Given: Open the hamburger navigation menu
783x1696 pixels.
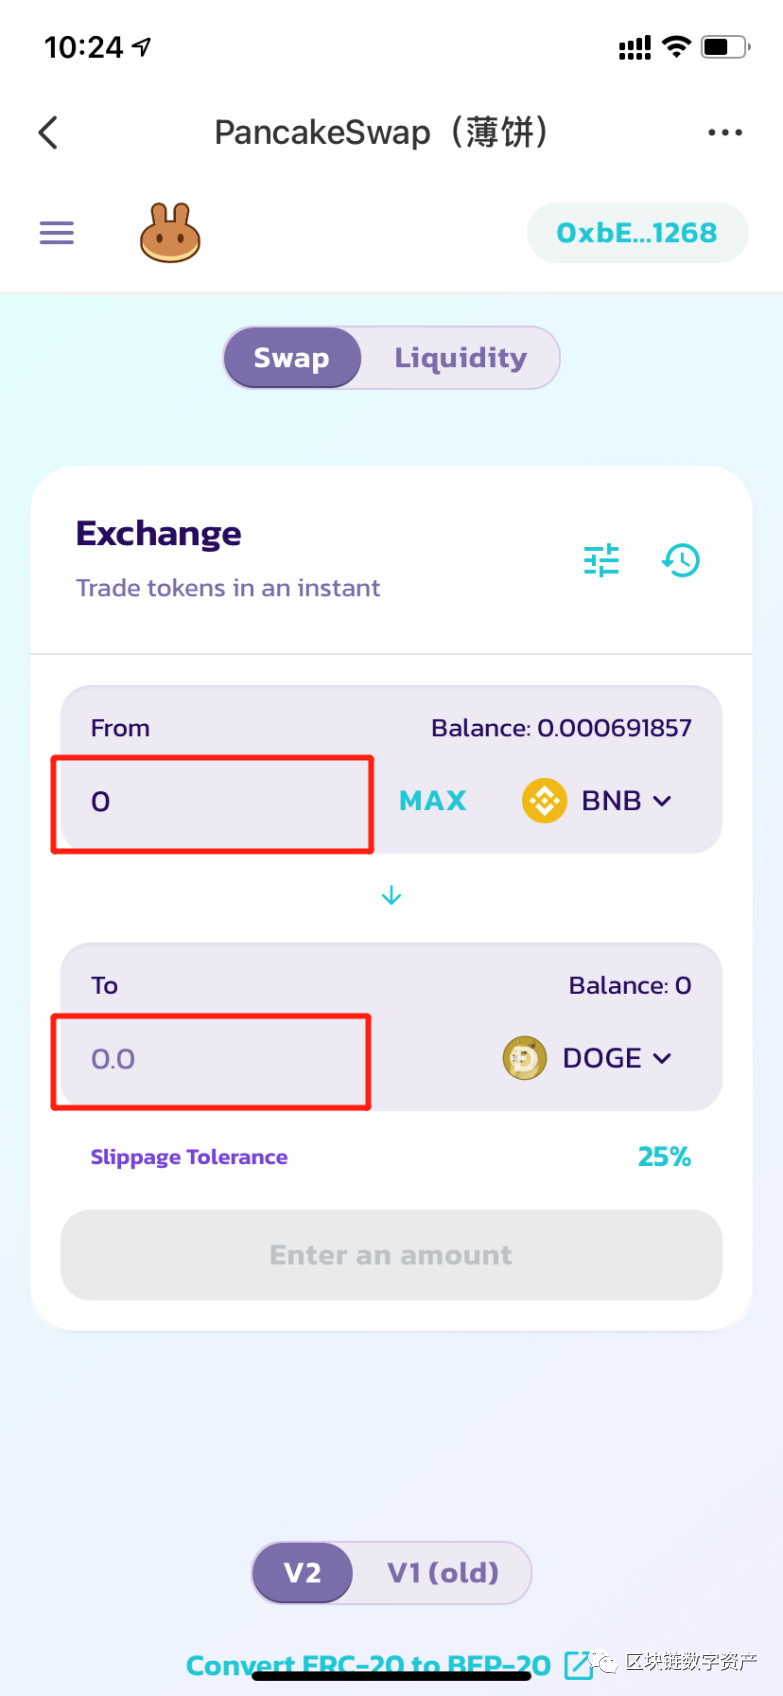Looking at the screenshot, I should pyautogui.click(x=57, y=233).
